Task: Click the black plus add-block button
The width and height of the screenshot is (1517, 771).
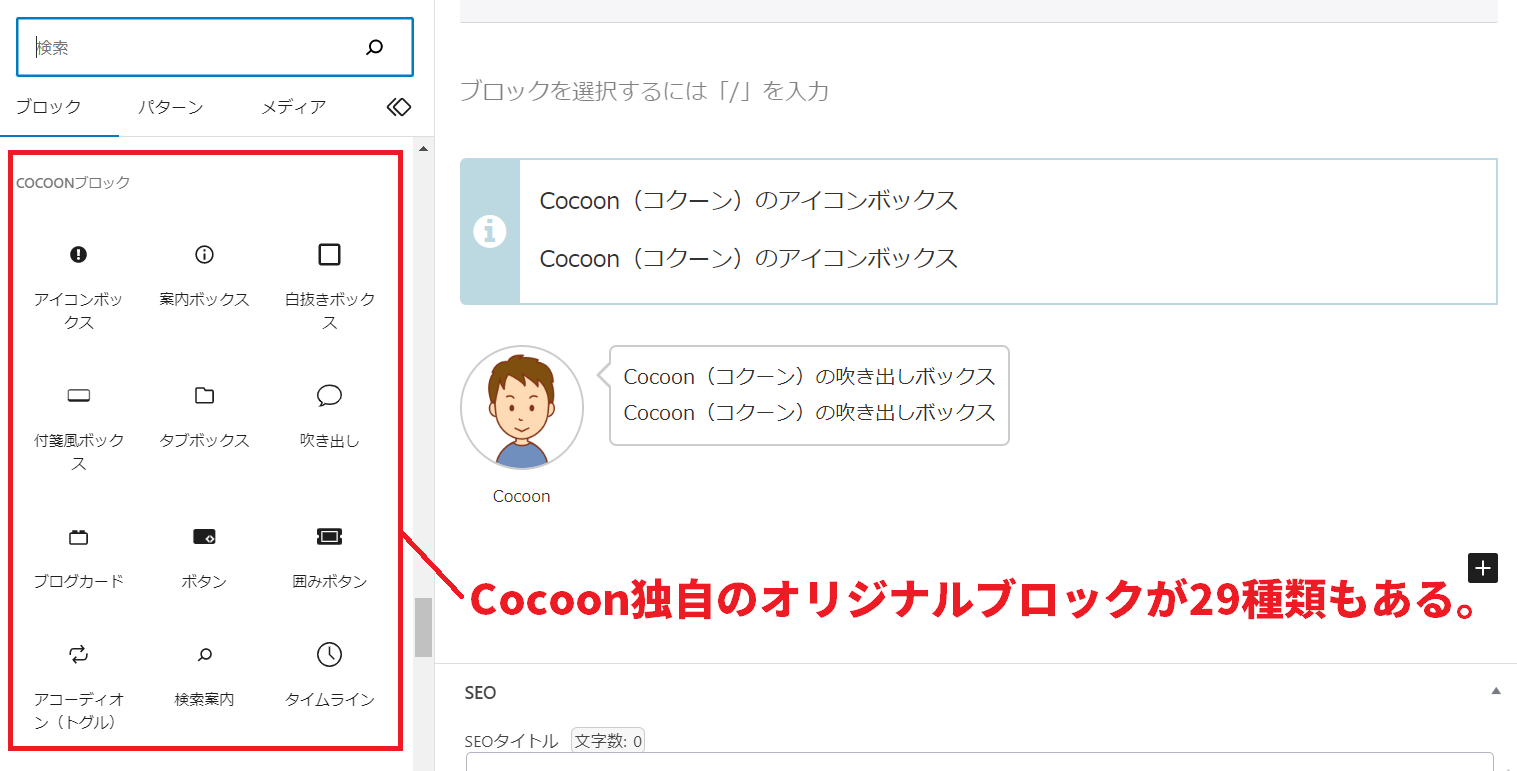Action: pyautogui.click(x=1483, y=568)
